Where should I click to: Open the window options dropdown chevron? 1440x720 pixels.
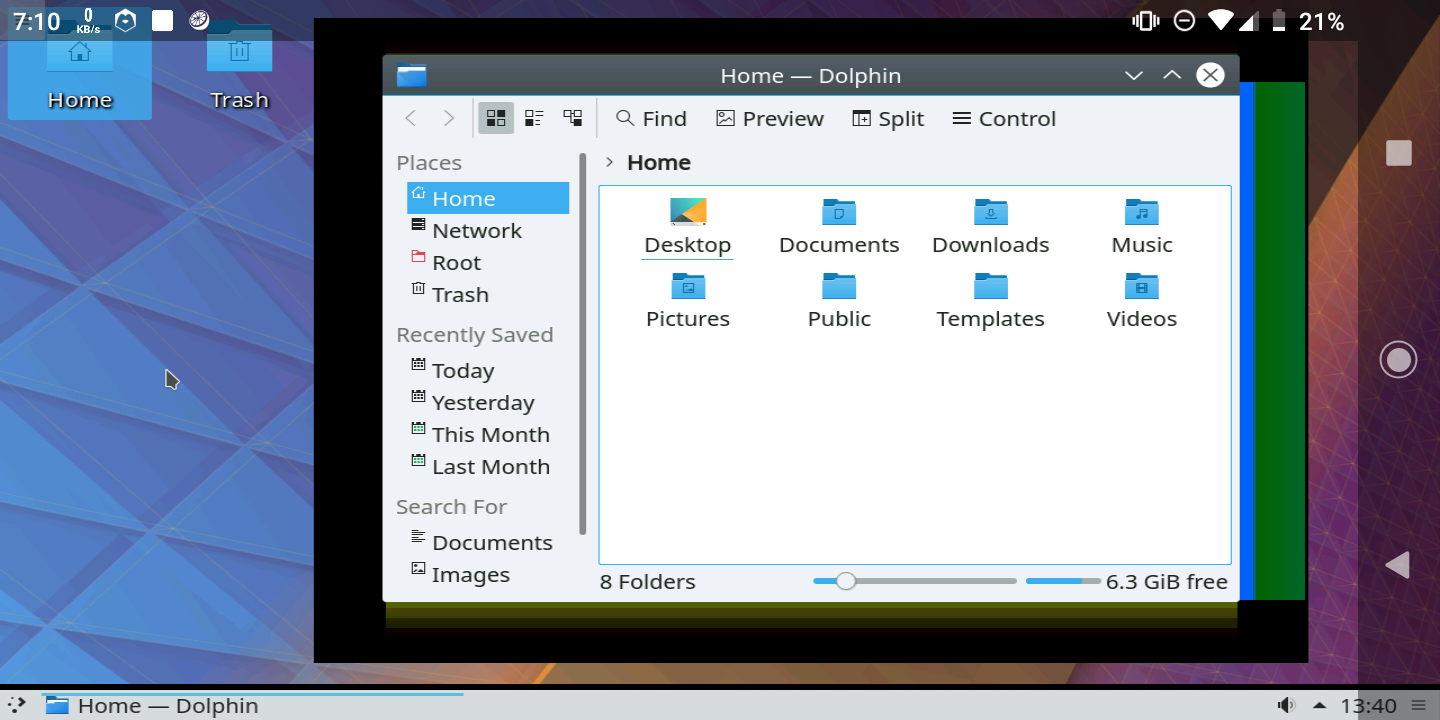pyautogui.click(x=1133, y=75)
